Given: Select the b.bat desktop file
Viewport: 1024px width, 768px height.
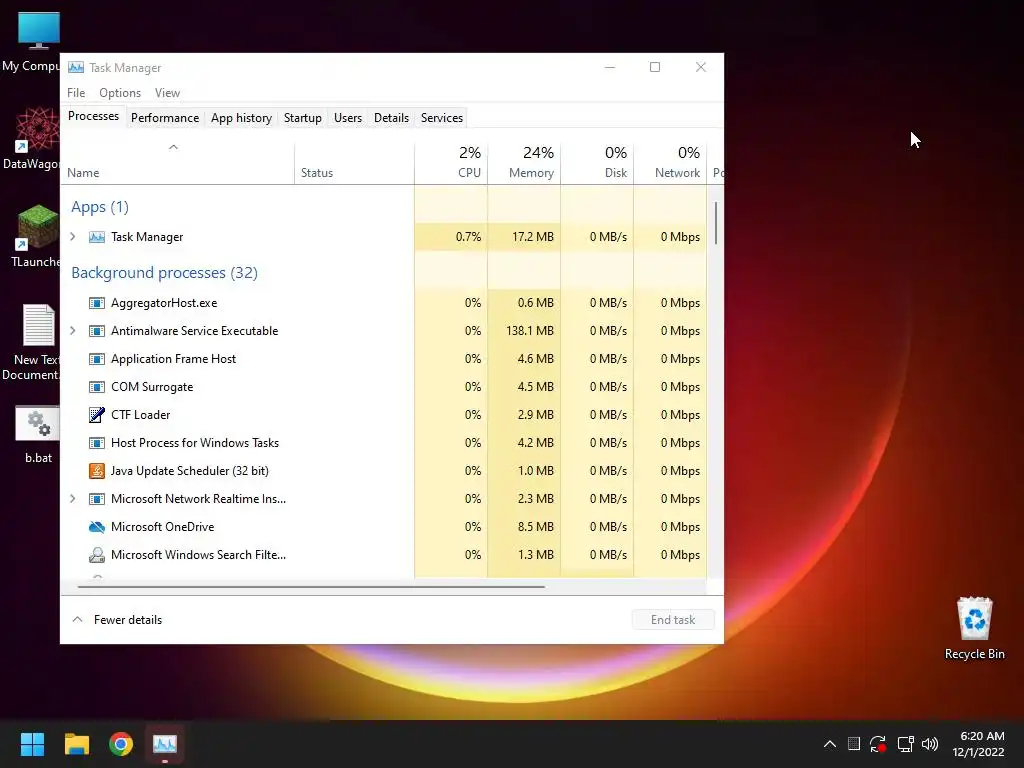Looking at the screenshot, I should point(38,435).
